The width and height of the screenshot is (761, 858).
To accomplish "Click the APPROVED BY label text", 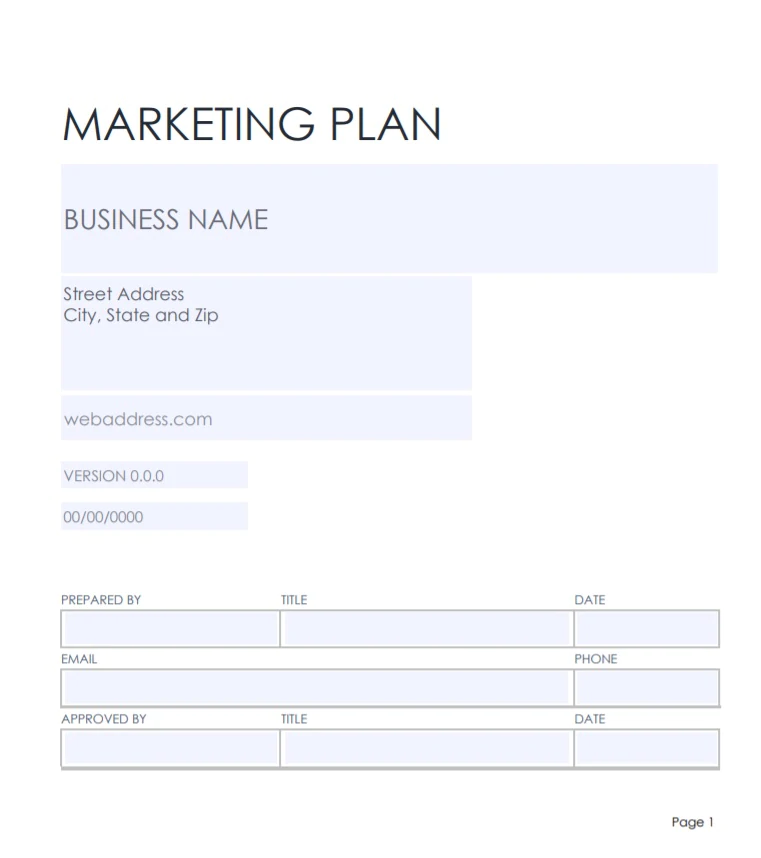I will point(104,719).
